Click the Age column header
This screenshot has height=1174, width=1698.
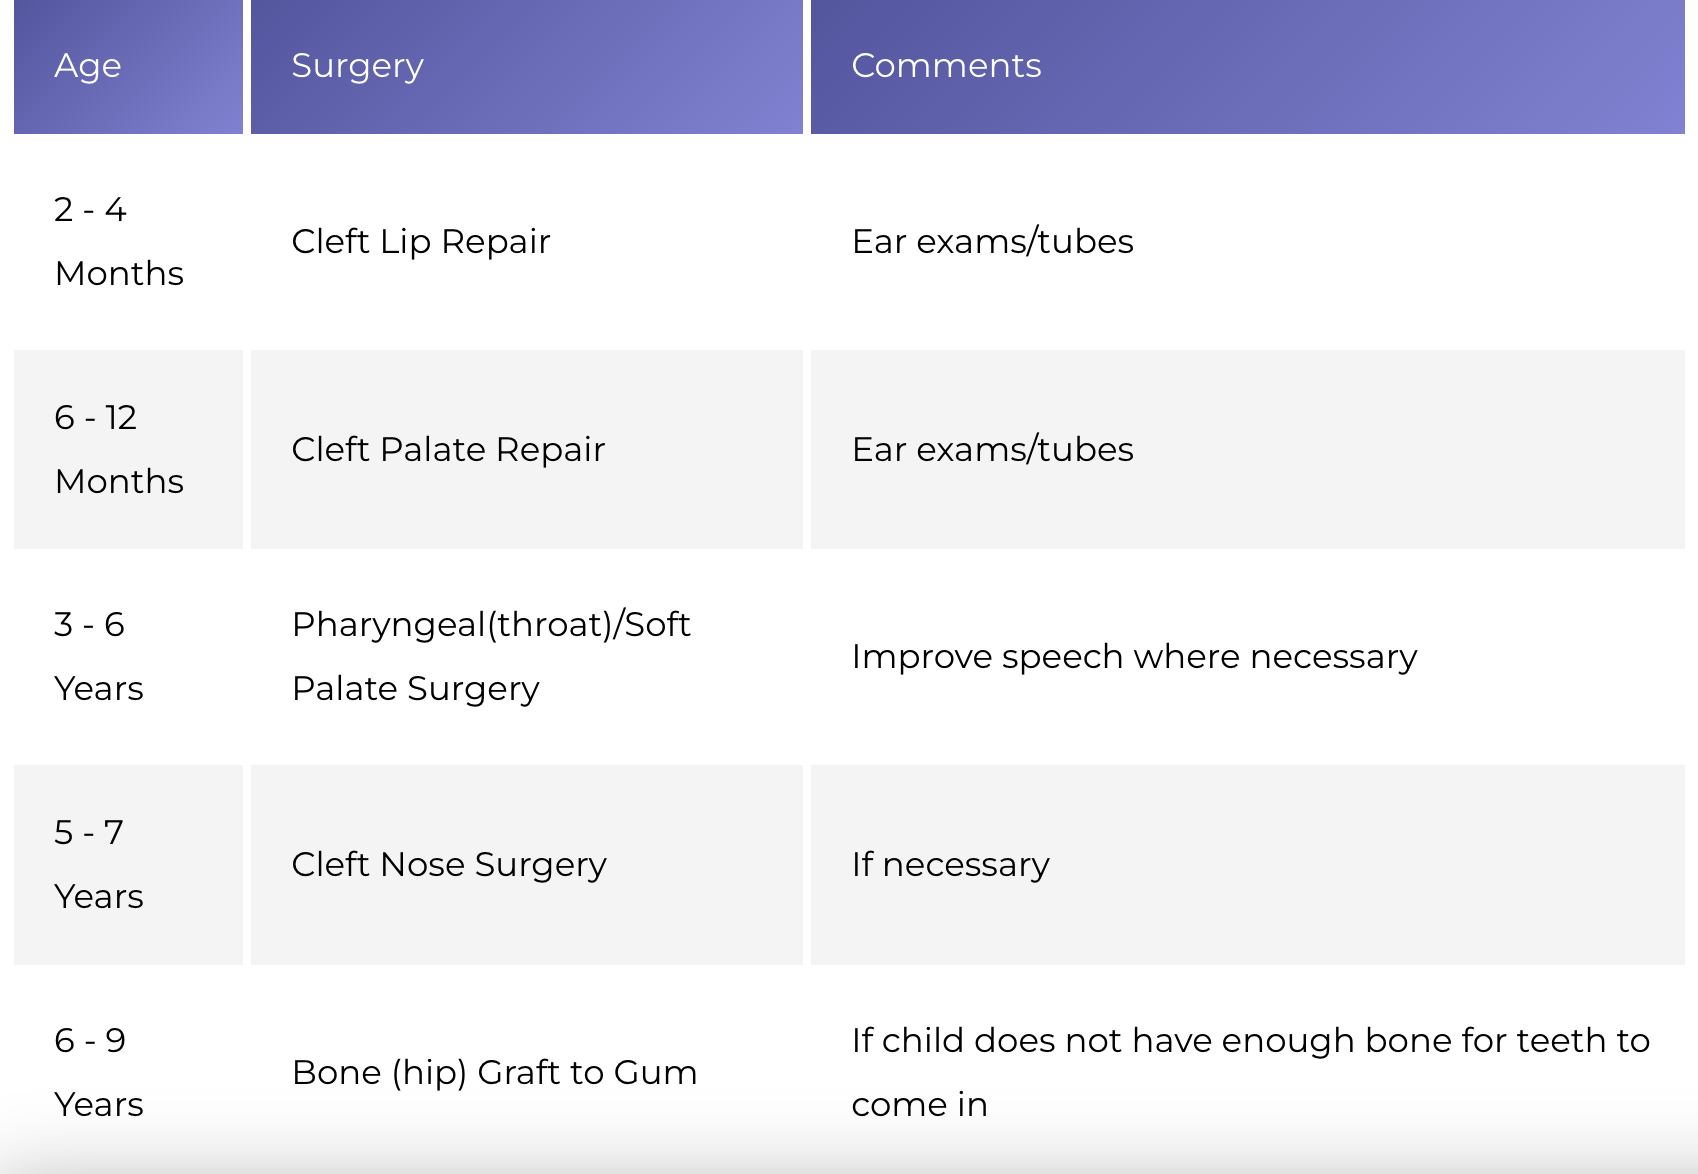128,66
